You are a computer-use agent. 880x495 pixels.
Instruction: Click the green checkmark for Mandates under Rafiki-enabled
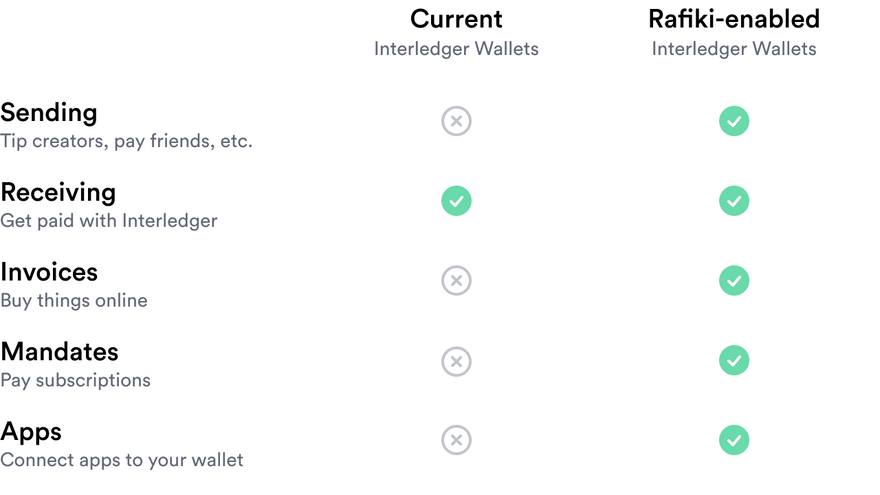point(734,360)
